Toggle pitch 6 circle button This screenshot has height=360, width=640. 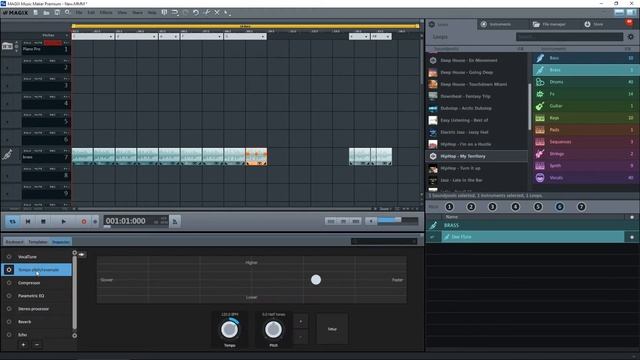tap(560, 207)
